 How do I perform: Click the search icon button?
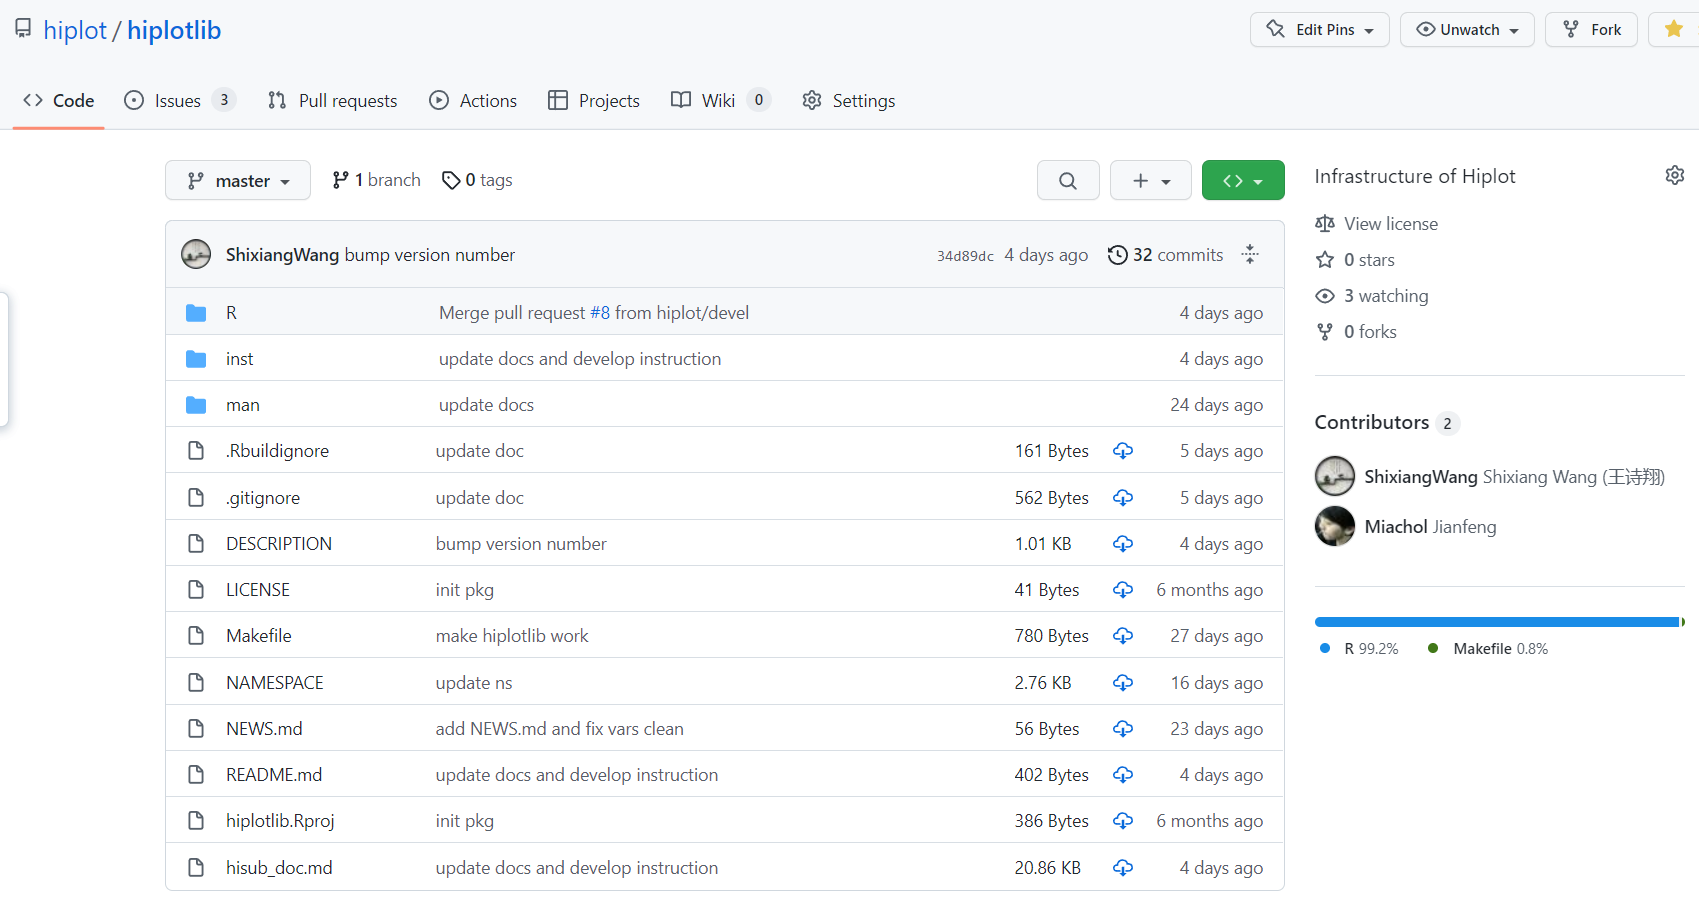coord(1068,181)
